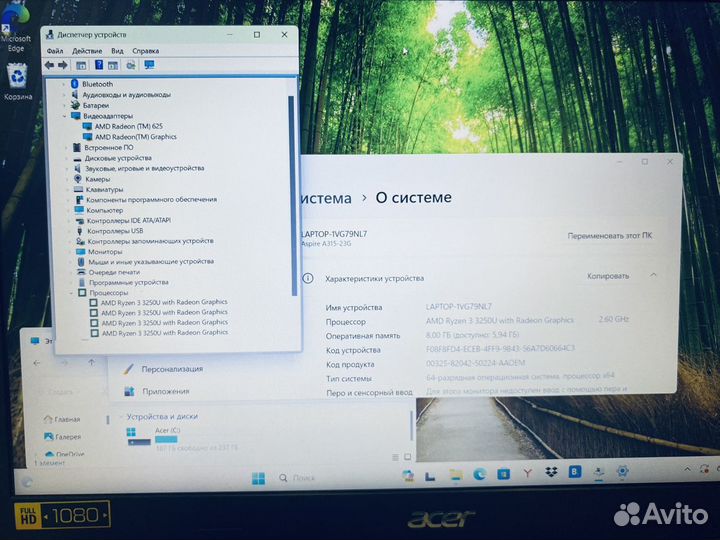This screenshot has width=720, height=540.
Task: Click Explorer back arrow navigation button
Action: tap(37, 363)
